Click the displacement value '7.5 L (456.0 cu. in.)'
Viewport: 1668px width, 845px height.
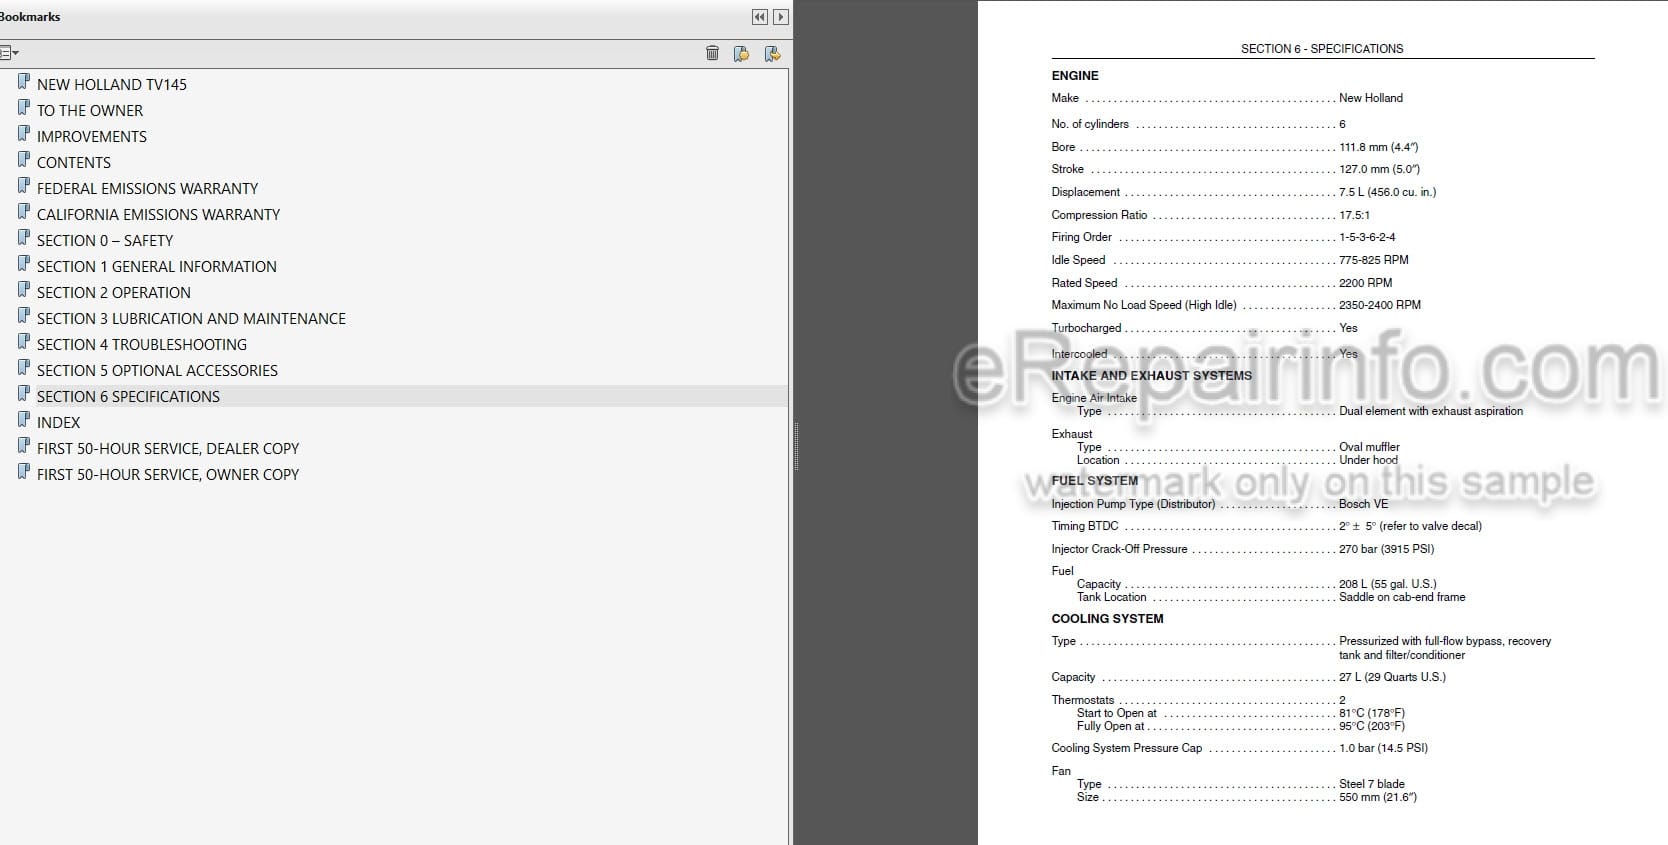pyautogui.click(x=1388, y=192)
